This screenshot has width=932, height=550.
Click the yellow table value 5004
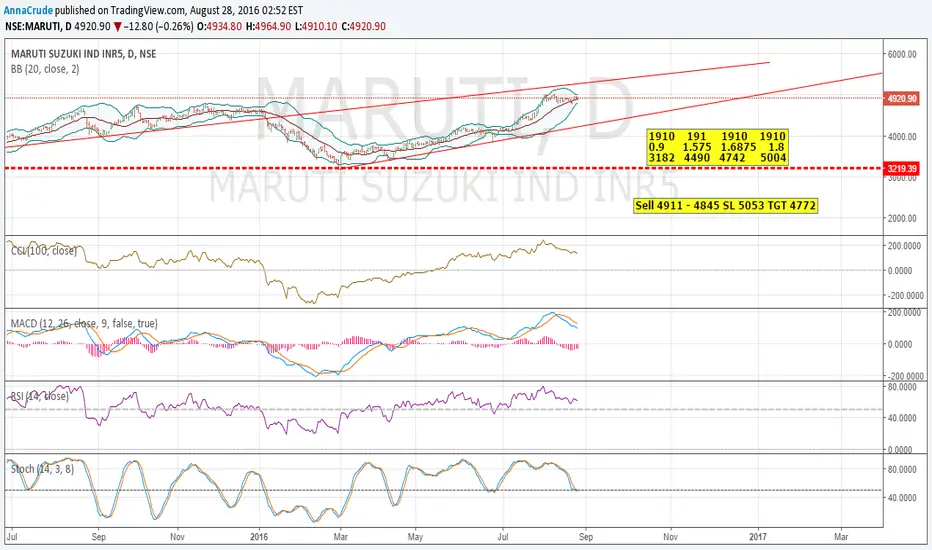pos(773,158)
